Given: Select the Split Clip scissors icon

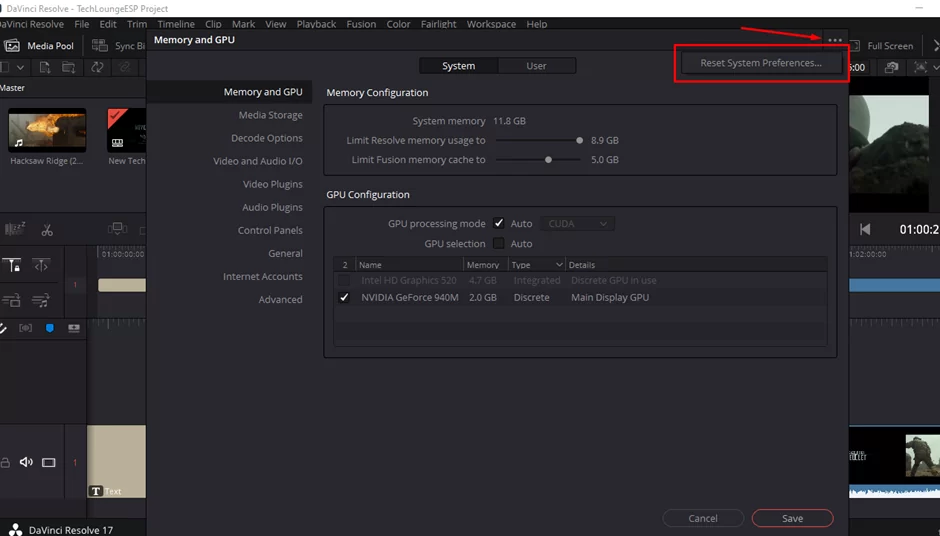Looking at the screenshot, I should (x=47, y=230).
